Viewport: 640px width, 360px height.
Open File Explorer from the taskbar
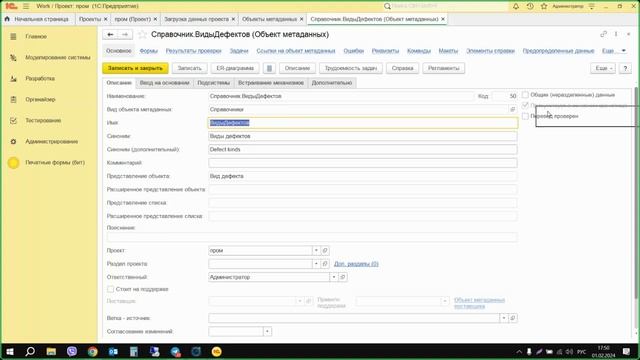click(51, 351)
